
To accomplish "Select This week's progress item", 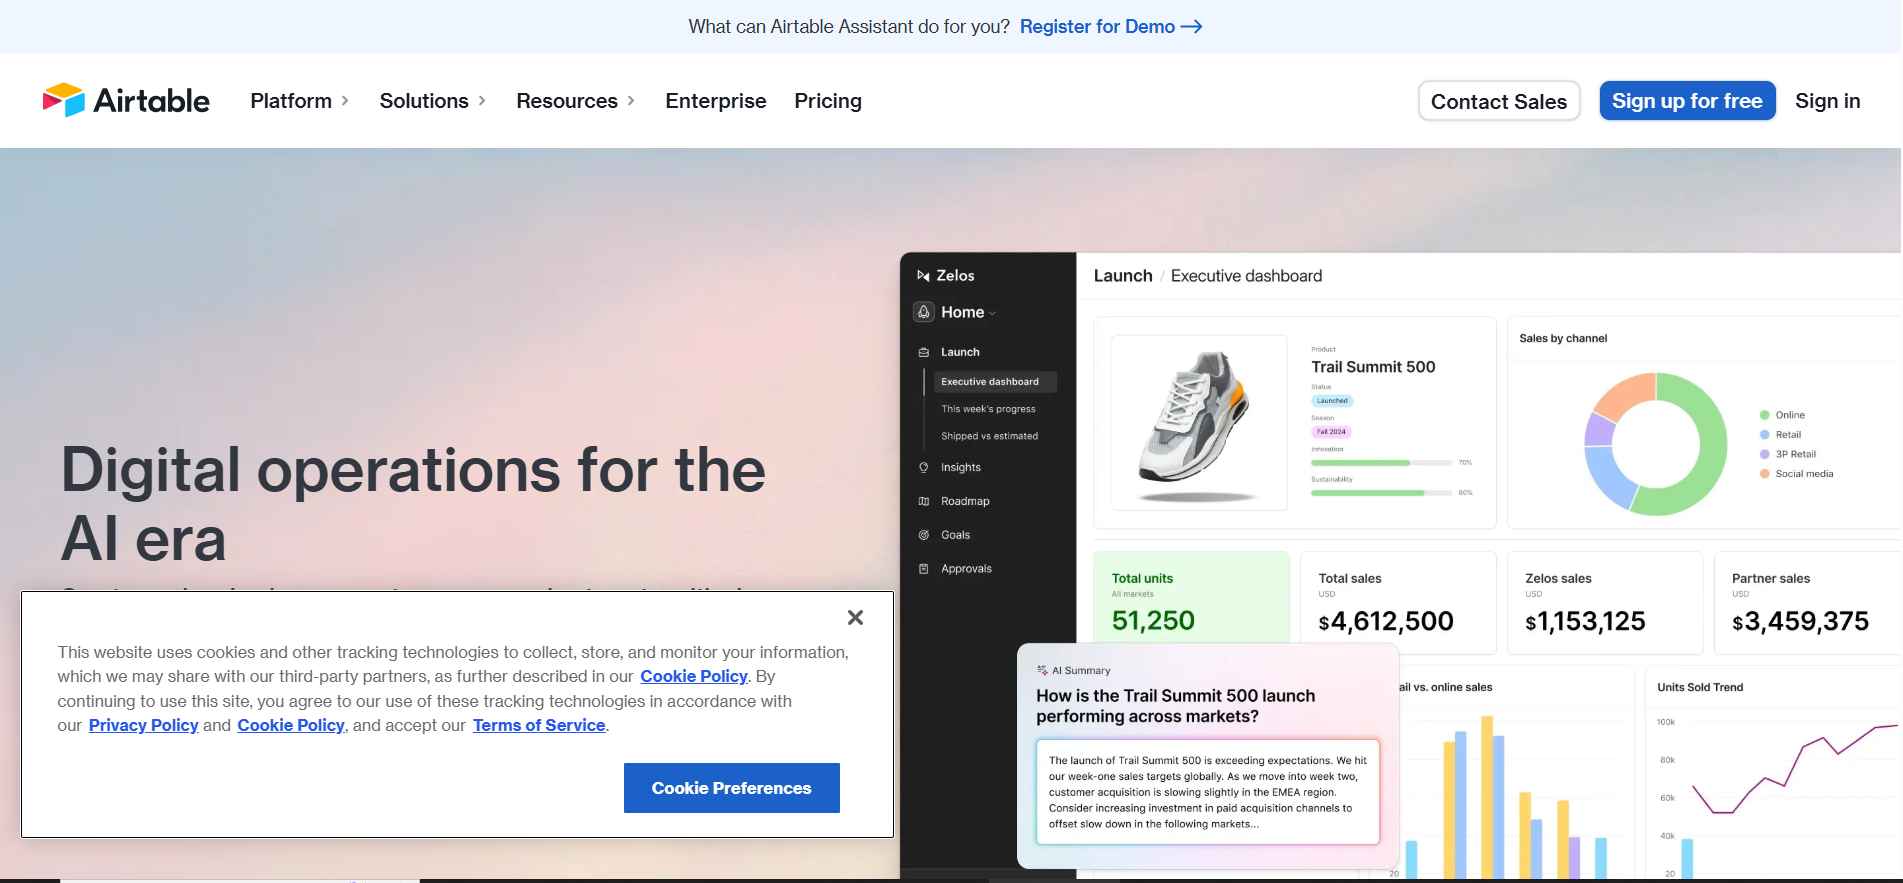I will (988, 409).
